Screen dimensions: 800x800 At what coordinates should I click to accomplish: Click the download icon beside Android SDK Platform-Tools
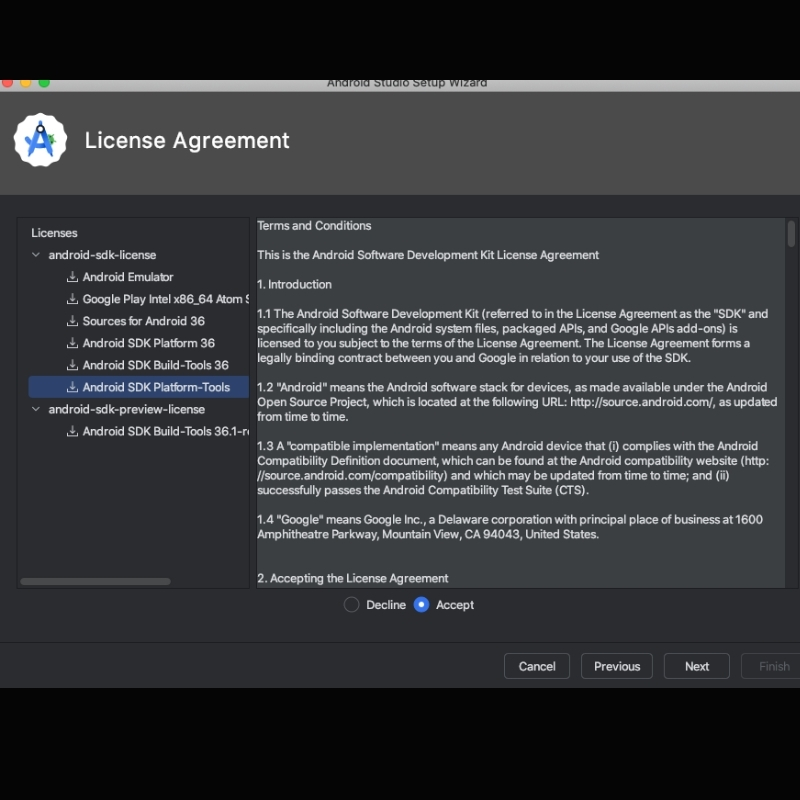tap(72, 387)
